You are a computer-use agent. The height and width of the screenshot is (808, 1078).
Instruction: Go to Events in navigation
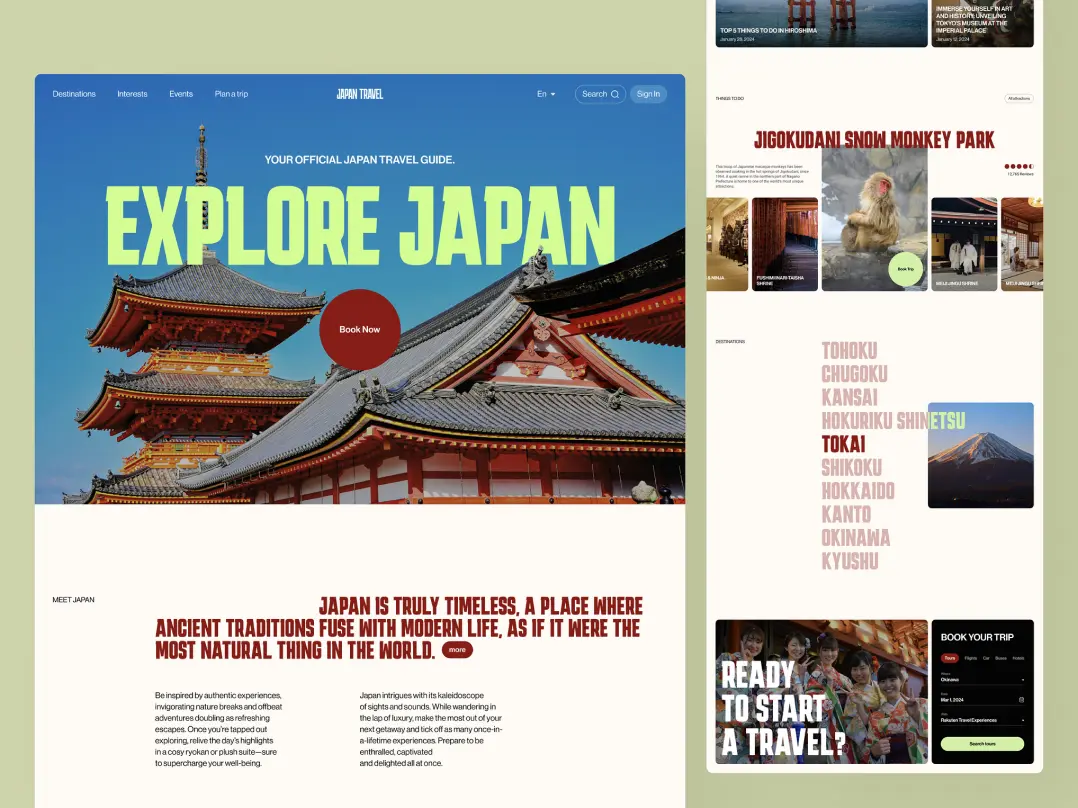(x=181, y=94)
